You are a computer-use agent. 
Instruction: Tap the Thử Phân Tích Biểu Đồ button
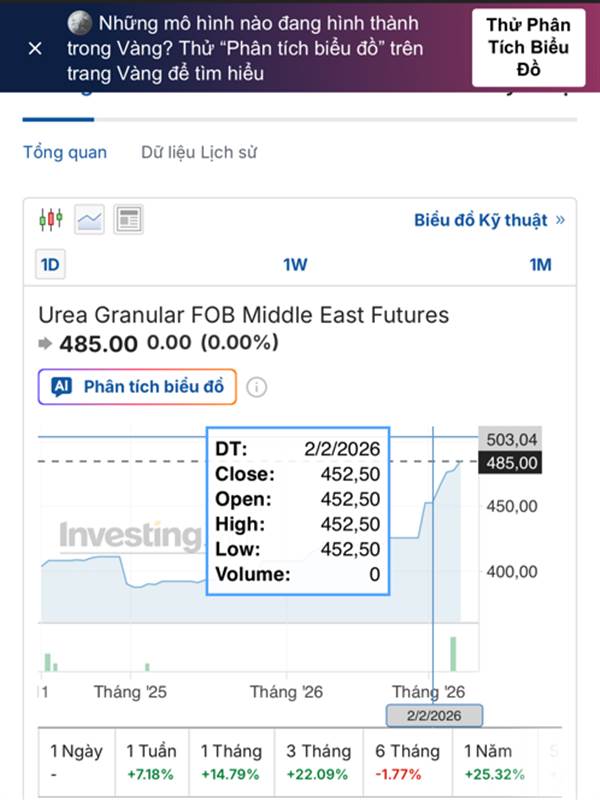click(527, 47)
